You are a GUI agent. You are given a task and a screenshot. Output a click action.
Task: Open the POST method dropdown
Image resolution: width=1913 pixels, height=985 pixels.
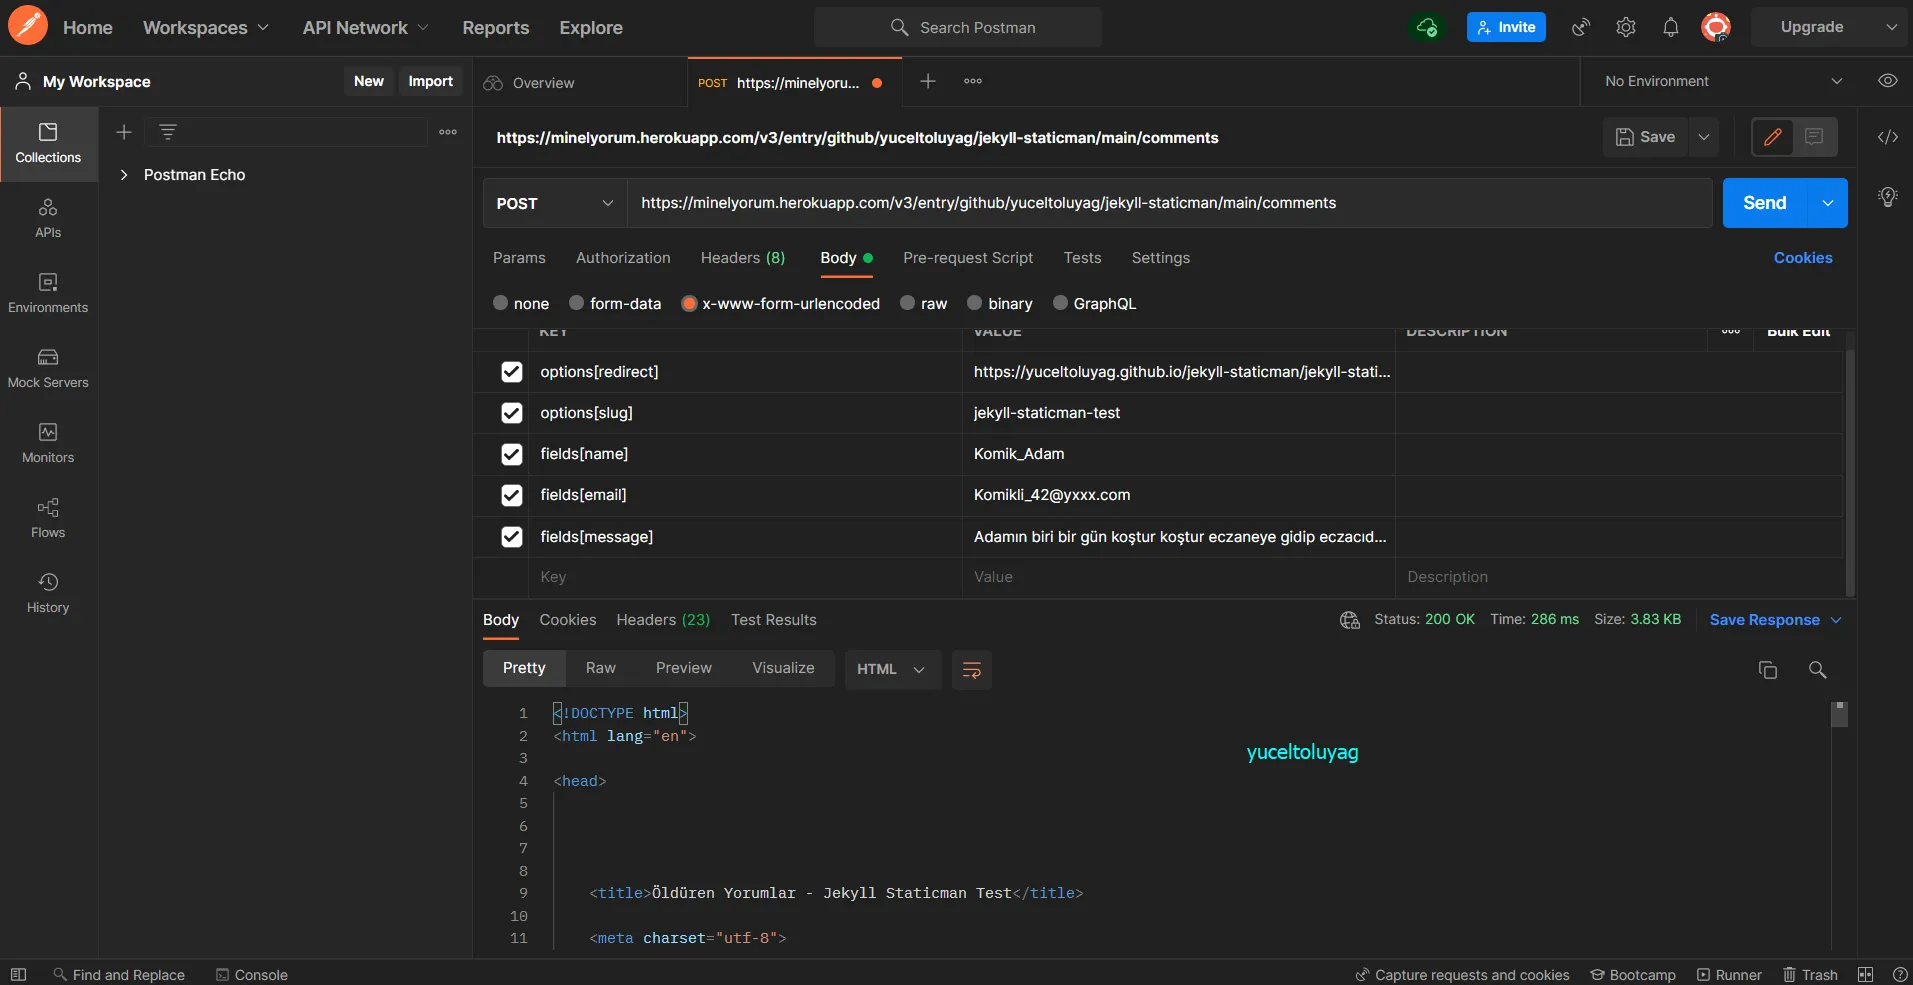click(x=555, y=203)
